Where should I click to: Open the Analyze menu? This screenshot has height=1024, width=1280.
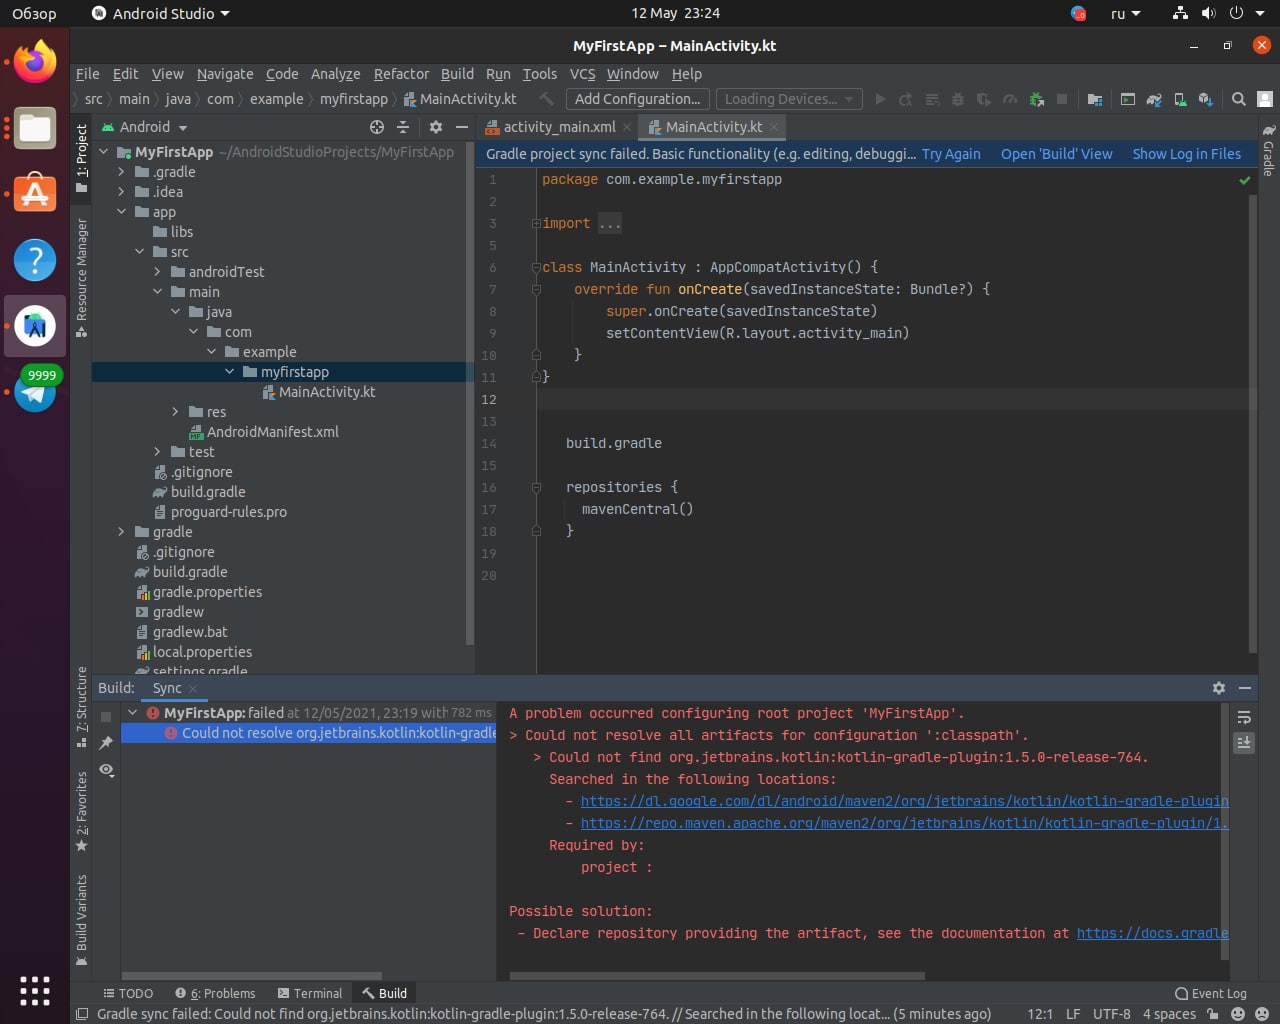(335, 74)
